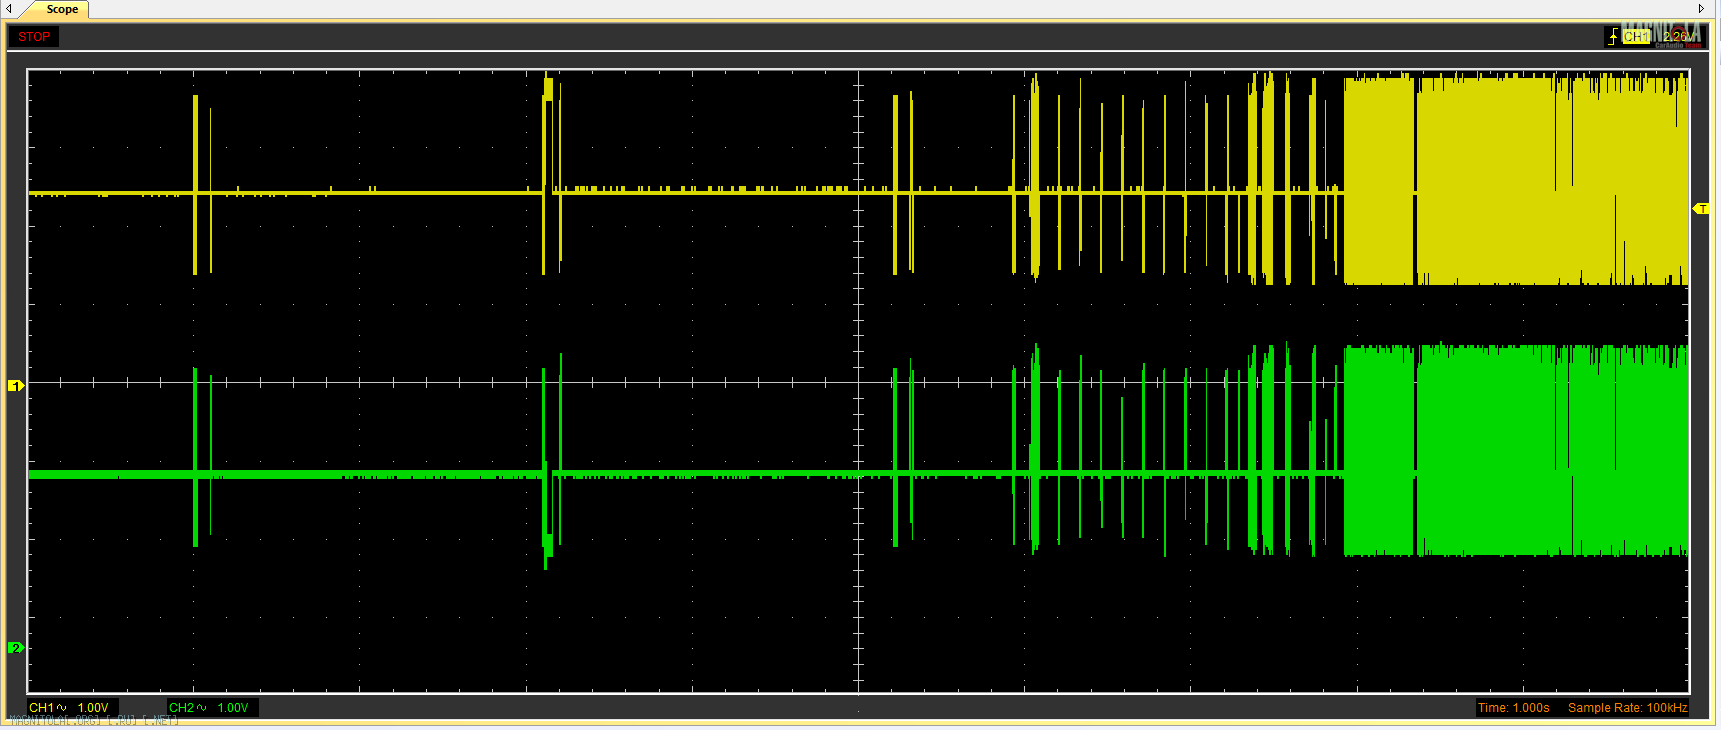Click the trigger level T marker
The image size is (1721, 730).
(1701, 209)
